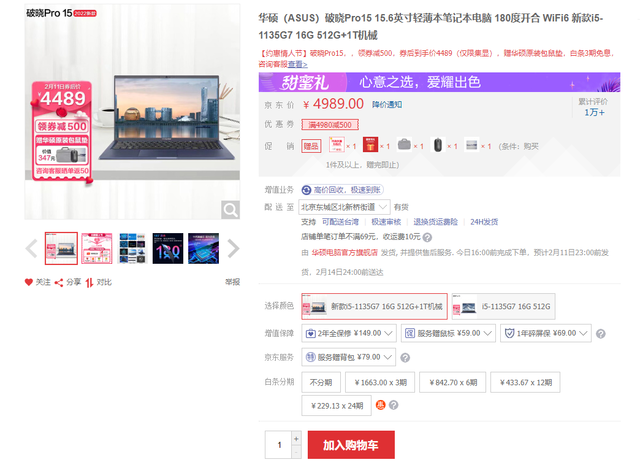This screenshot has width=640, height=465.
Task: Select ¥433.67 x 12期 installment
Action: (x=525, y=383)
